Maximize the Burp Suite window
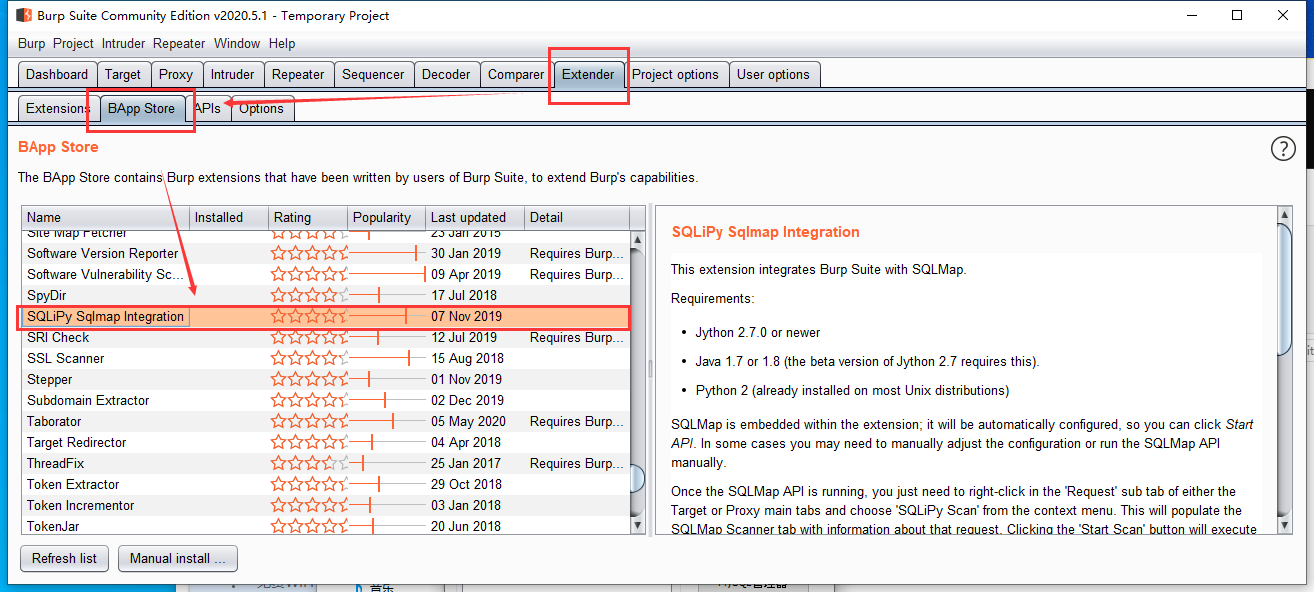This screenshot has width=1314, height=592. pos(1237,15)
